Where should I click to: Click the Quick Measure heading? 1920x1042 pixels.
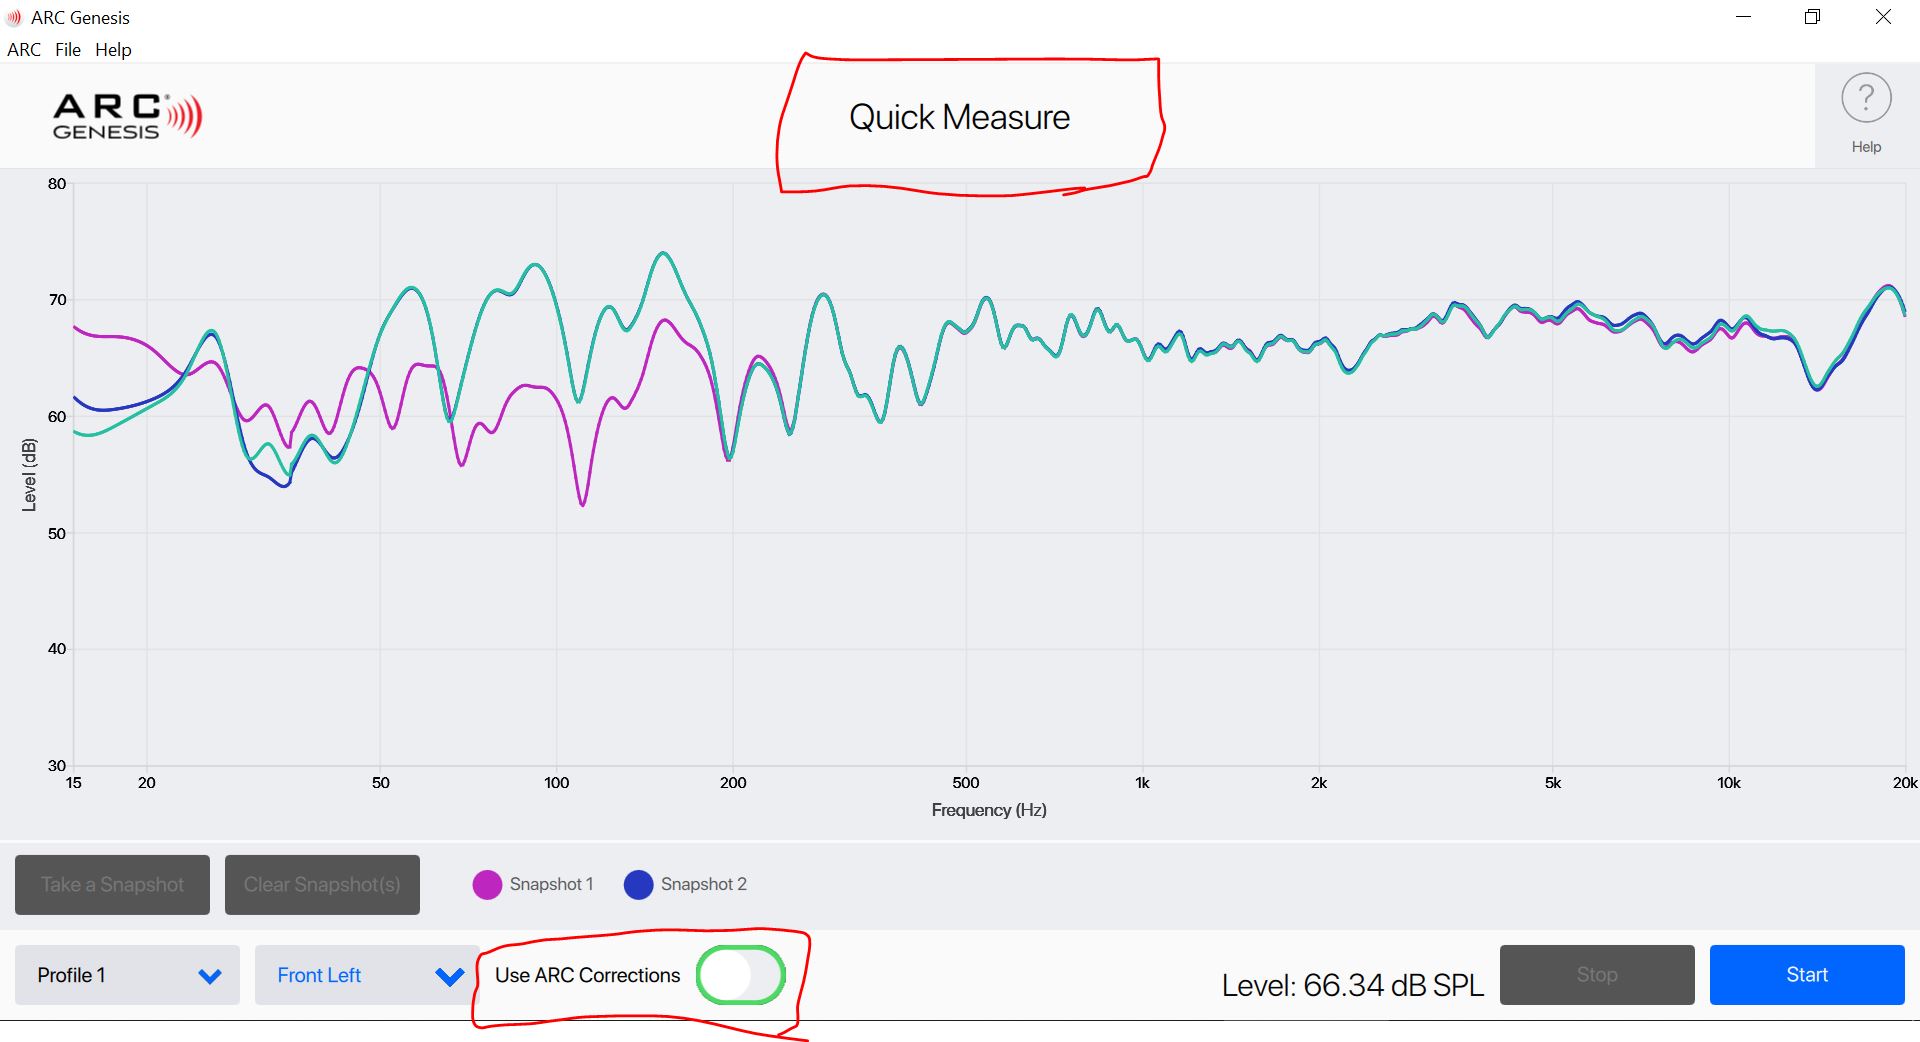point(959,117)
